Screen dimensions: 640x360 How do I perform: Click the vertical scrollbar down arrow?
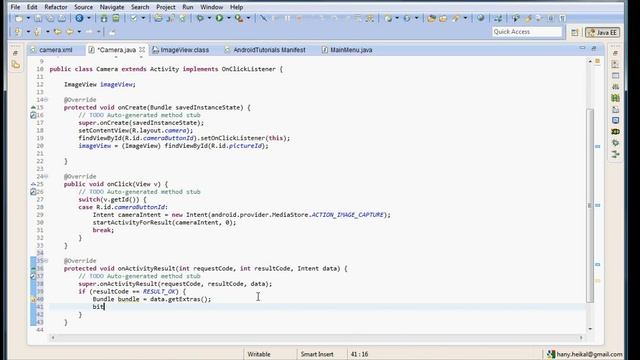tap(590, 329)
